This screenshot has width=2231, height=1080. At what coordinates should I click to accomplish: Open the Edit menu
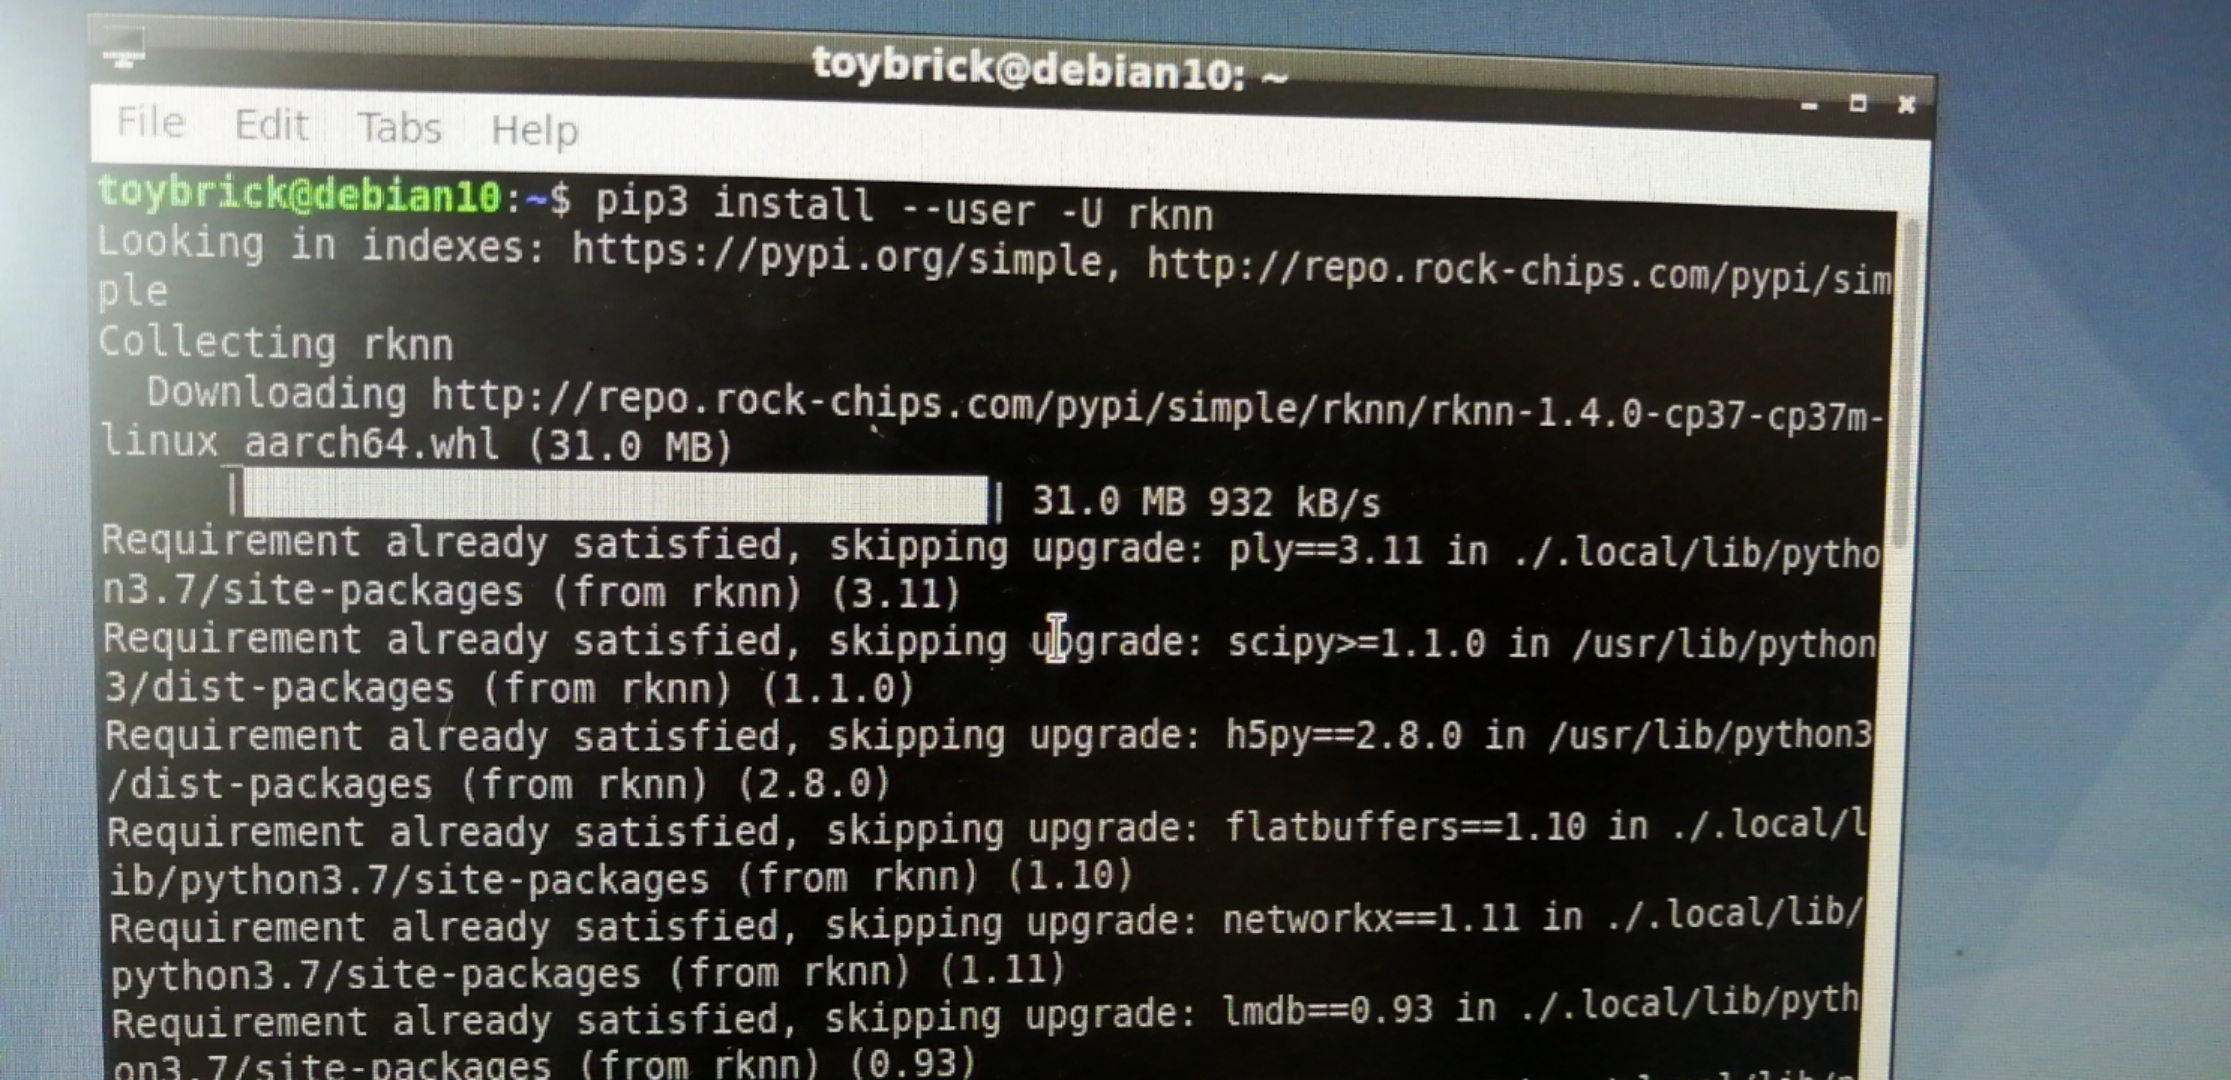[x=270, y=125]
